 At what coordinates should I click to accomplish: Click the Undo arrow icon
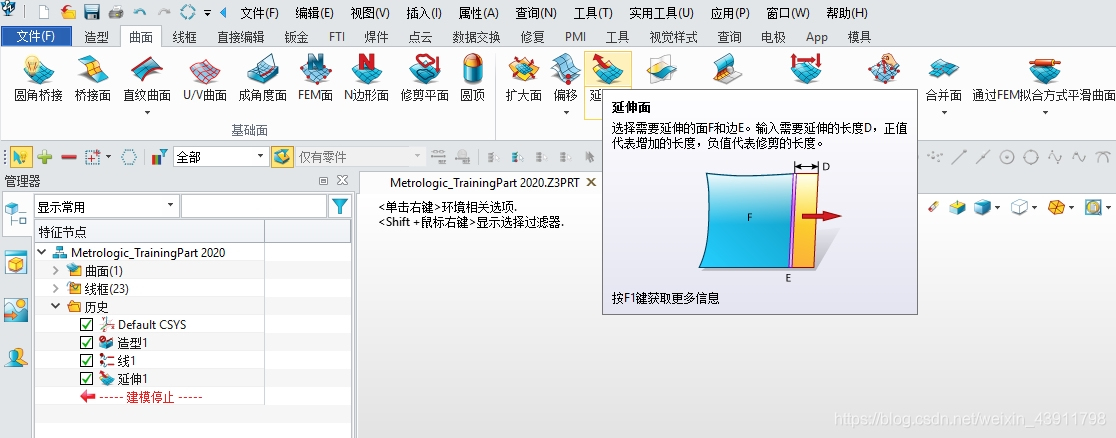tap(140, 12)
